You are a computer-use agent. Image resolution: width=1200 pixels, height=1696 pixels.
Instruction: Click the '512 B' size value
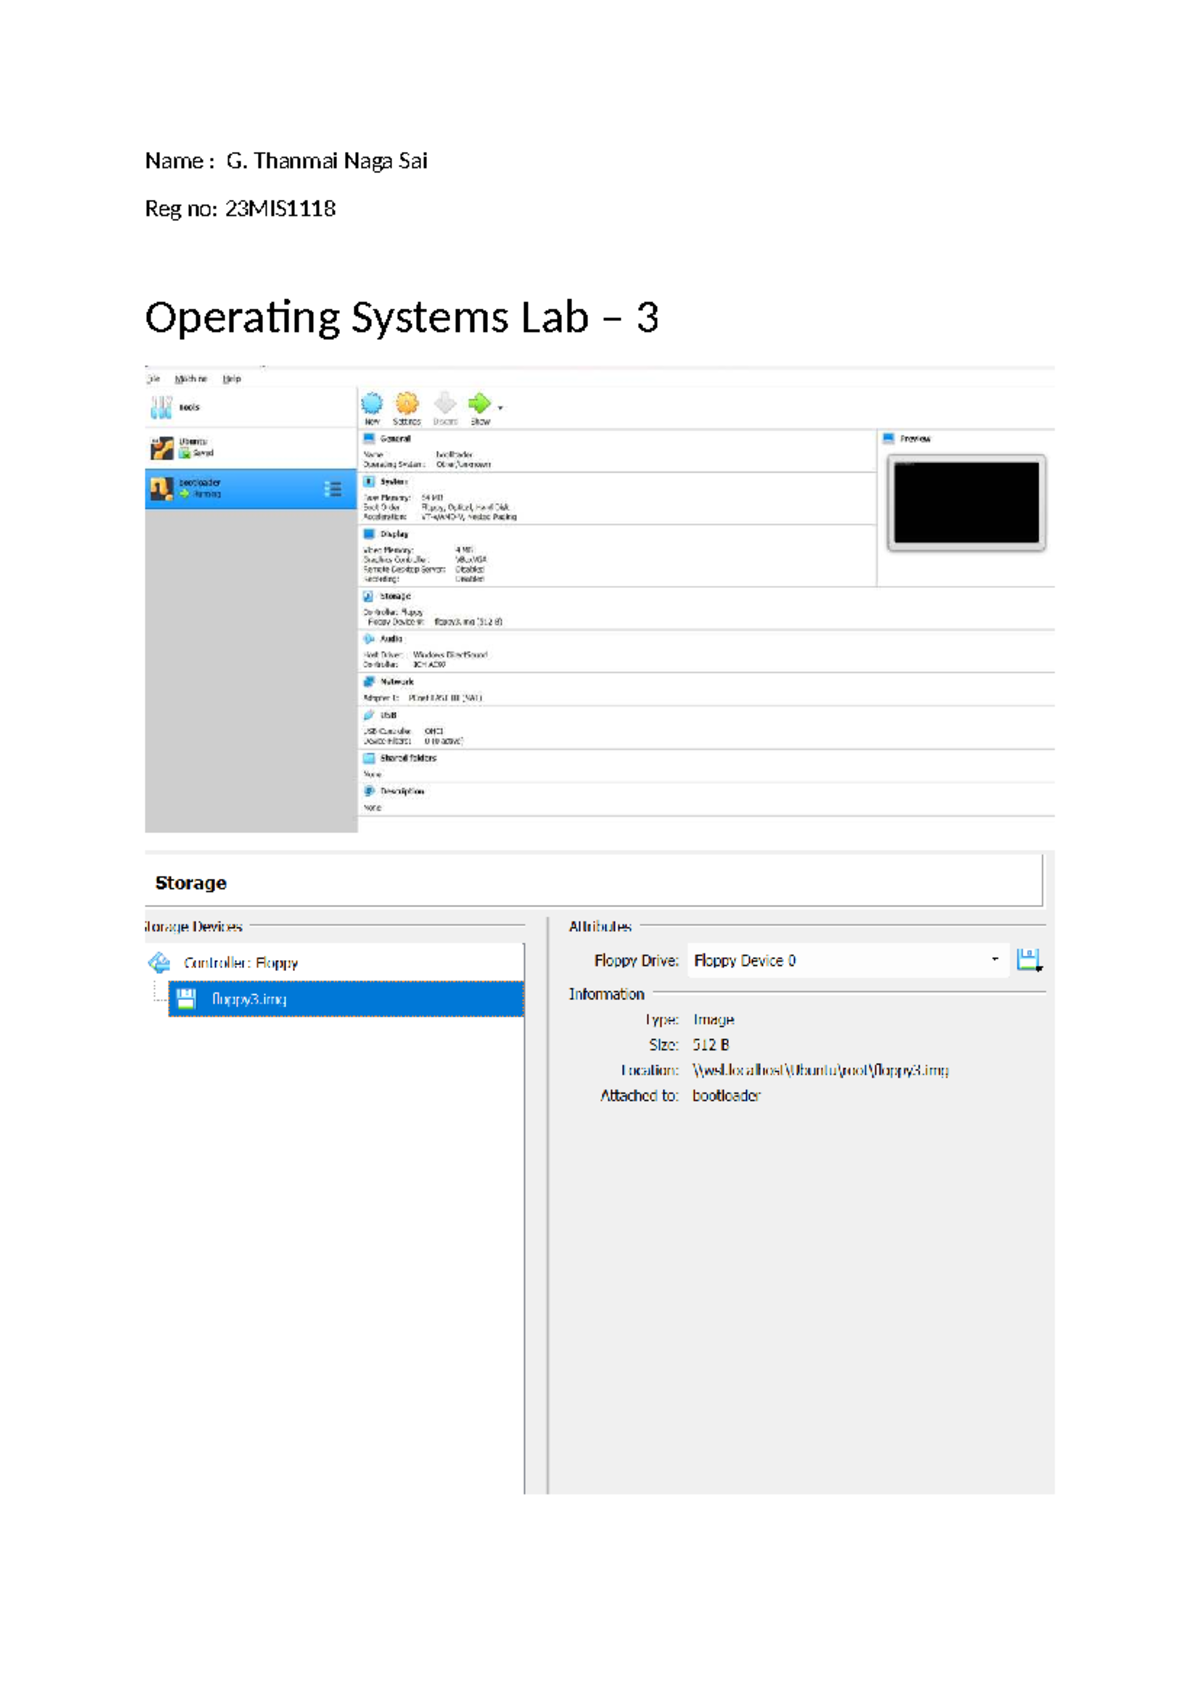(711, 1044)
